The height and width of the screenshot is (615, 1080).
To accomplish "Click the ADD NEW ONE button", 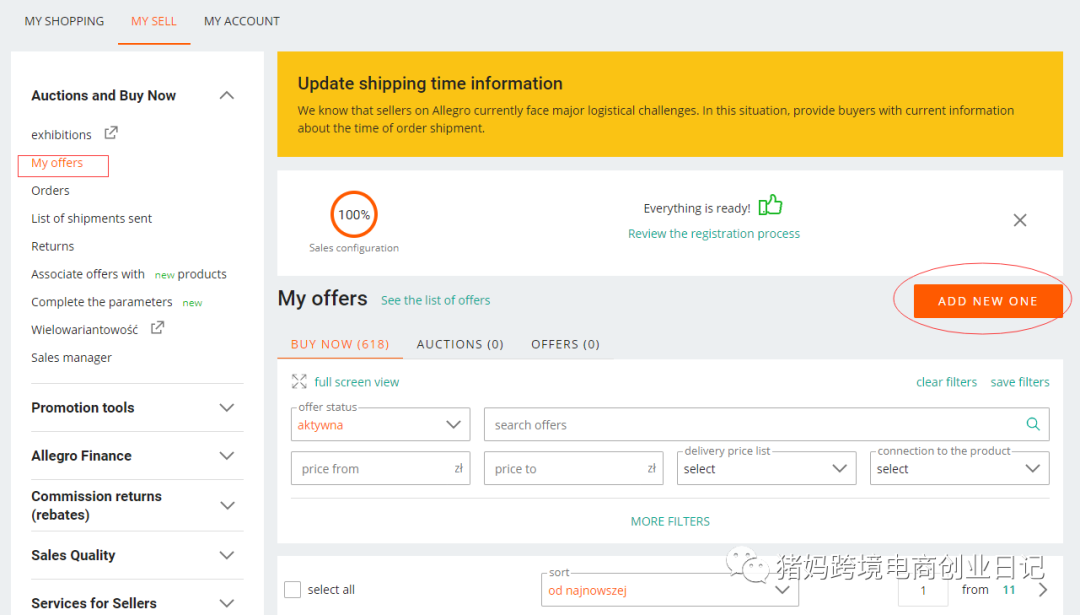I will point(987,300).
